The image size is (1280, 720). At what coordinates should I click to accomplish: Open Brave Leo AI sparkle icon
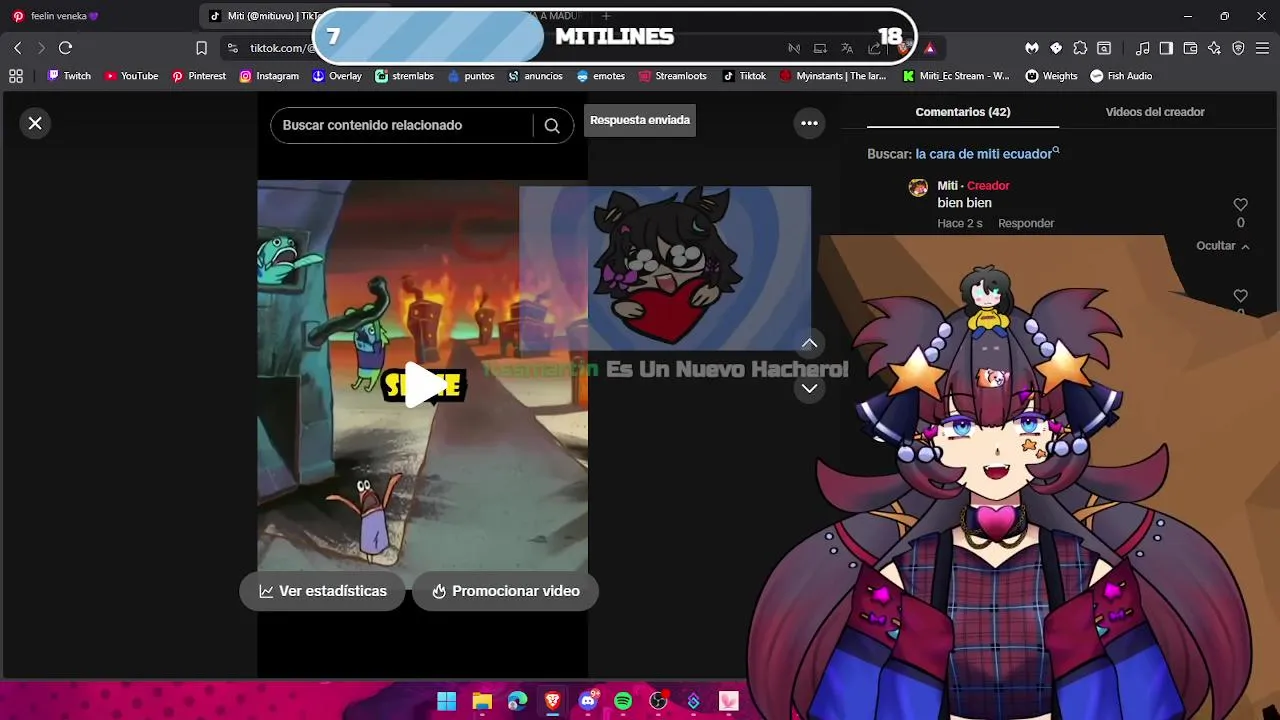click(x=1214, y=48)
